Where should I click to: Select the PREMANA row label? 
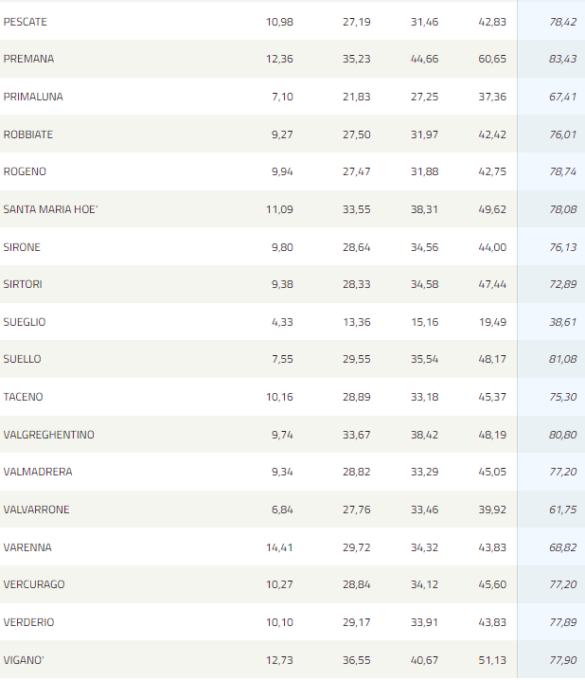[29, 59]
